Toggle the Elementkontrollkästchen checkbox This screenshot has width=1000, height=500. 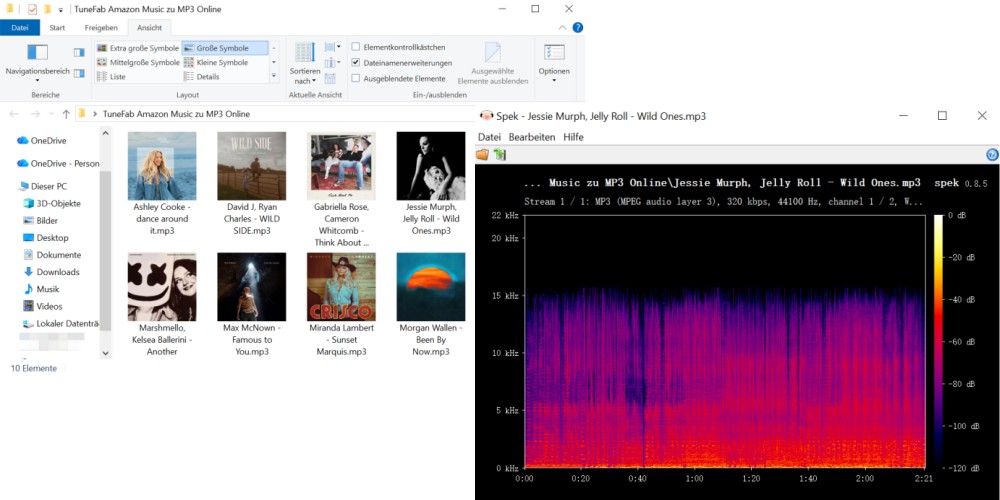(356, 47)
